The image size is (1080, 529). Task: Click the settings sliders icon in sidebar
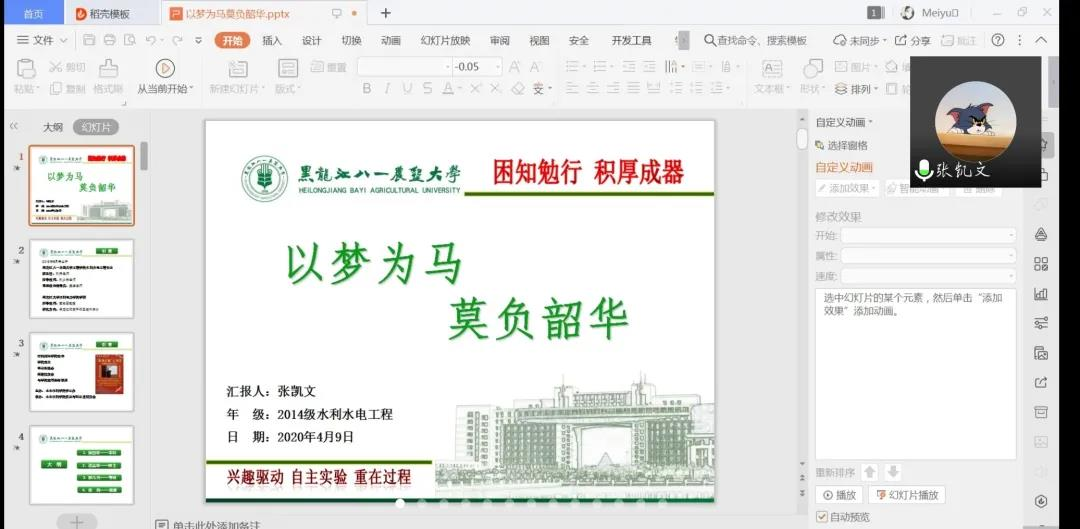click(1041, 323)
